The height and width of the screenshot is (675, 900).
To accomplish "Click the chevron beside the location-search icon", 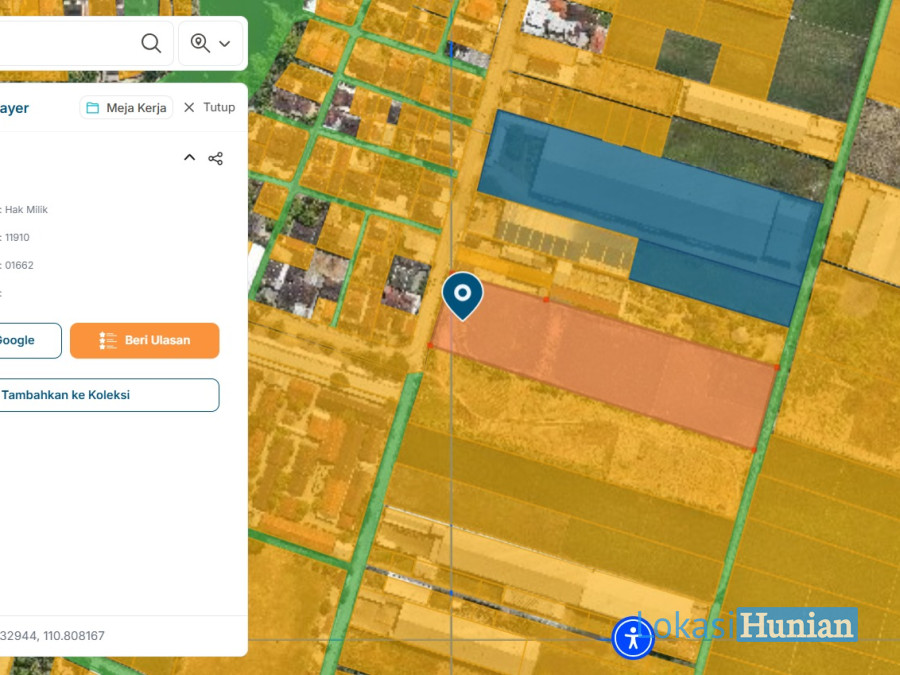I will pyautogui.click(x=224, y=44).
